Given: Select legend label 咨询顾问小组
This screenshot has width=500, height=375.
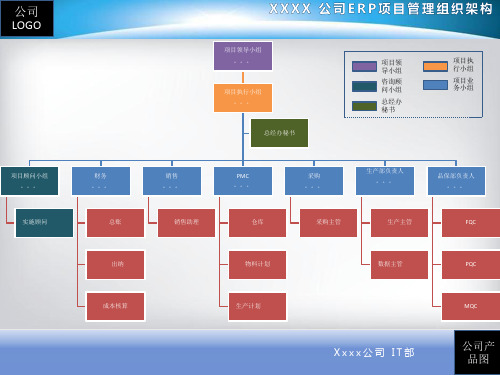Looking at the screenshot, I should click(x=392, y=86).
